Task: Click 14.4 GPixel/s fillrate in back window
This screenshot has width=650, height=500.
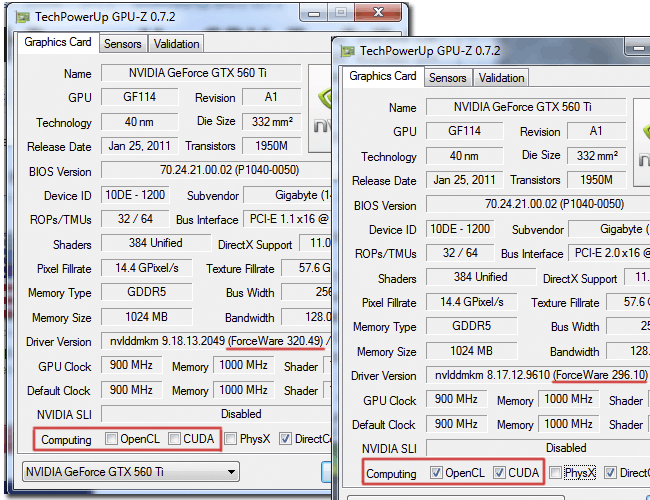Action: pos(147,268)
